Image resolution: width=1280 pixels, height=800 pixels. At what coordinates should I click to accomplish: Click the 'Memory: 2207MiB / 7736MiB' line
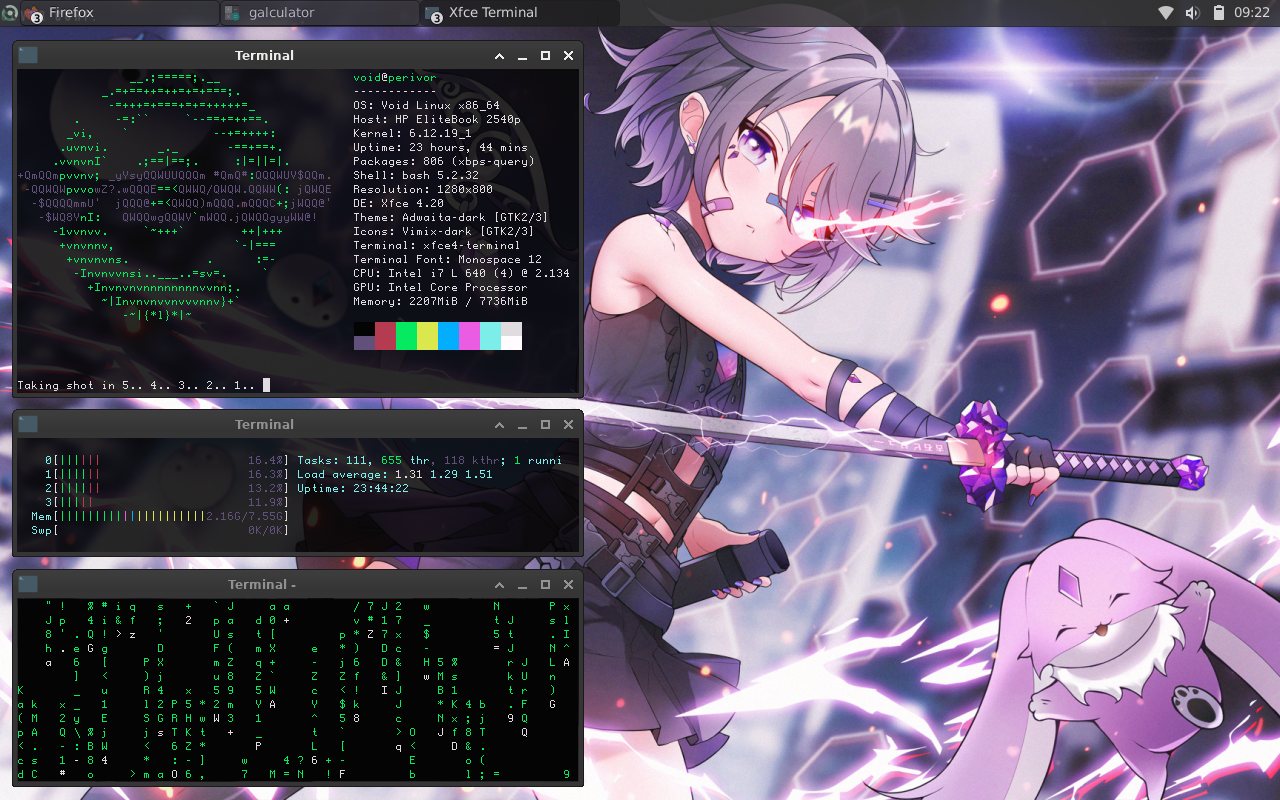coord(441,301)
